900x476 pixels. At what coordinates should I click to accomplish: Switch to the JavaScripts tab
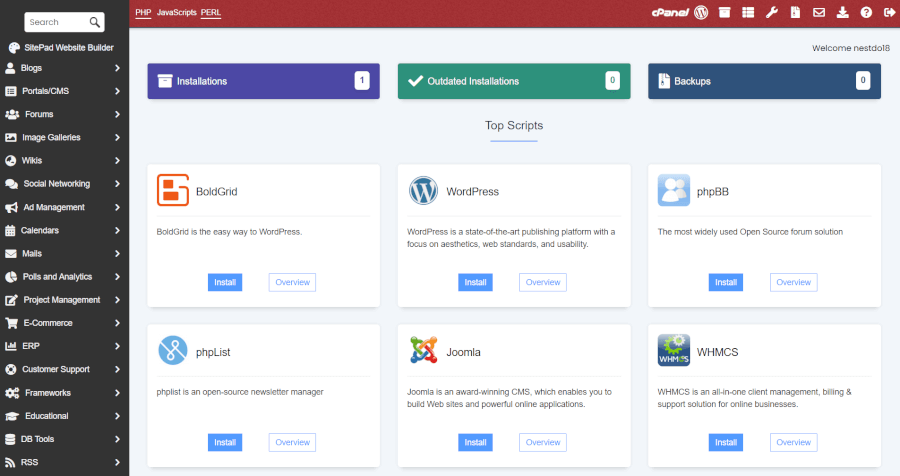pyautogui.click(x=176, y=12)
